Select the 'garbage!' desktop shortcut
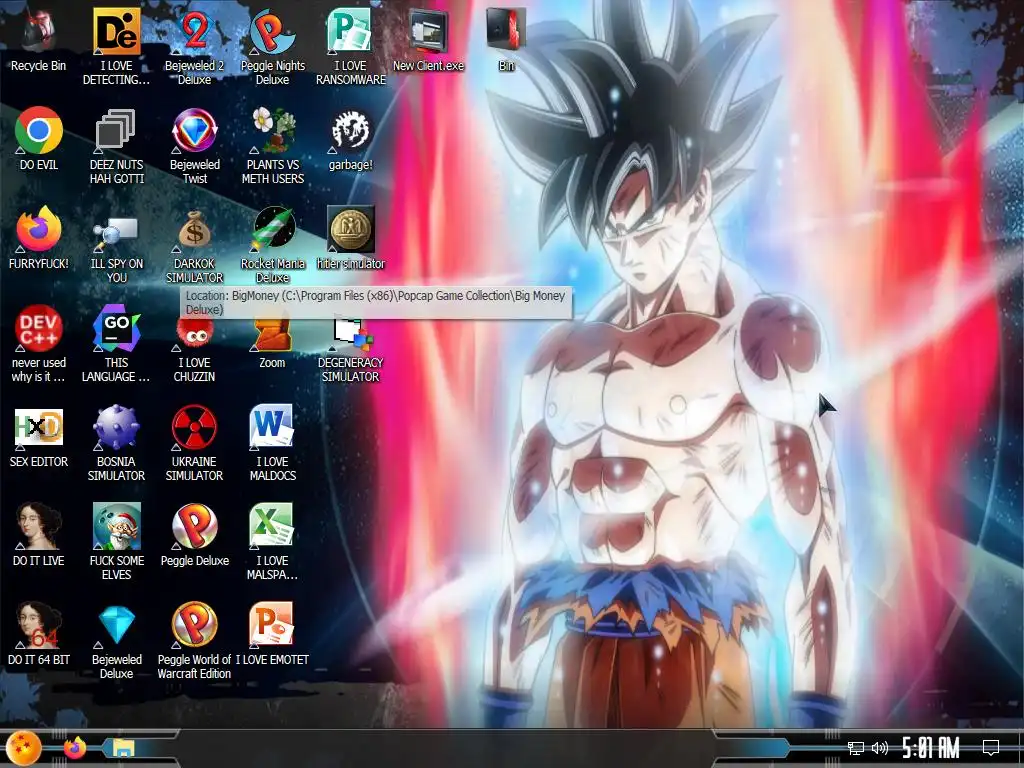 click(351, 138)
